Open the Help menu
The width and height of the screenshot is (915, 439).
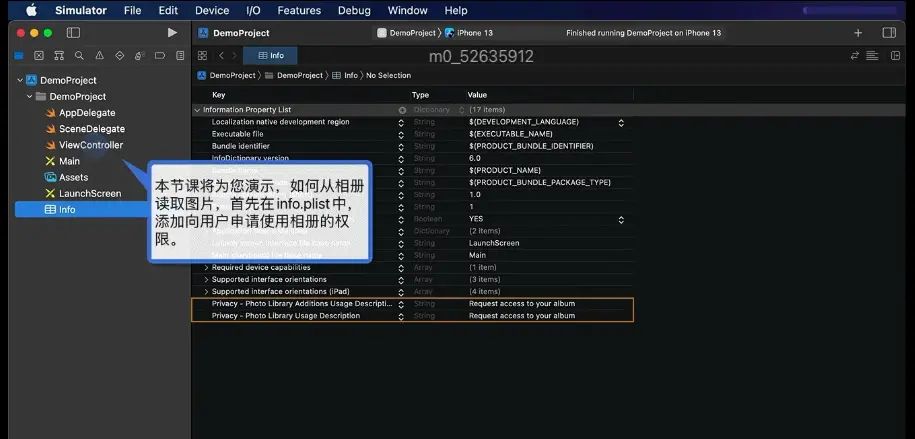click(456, 11)
